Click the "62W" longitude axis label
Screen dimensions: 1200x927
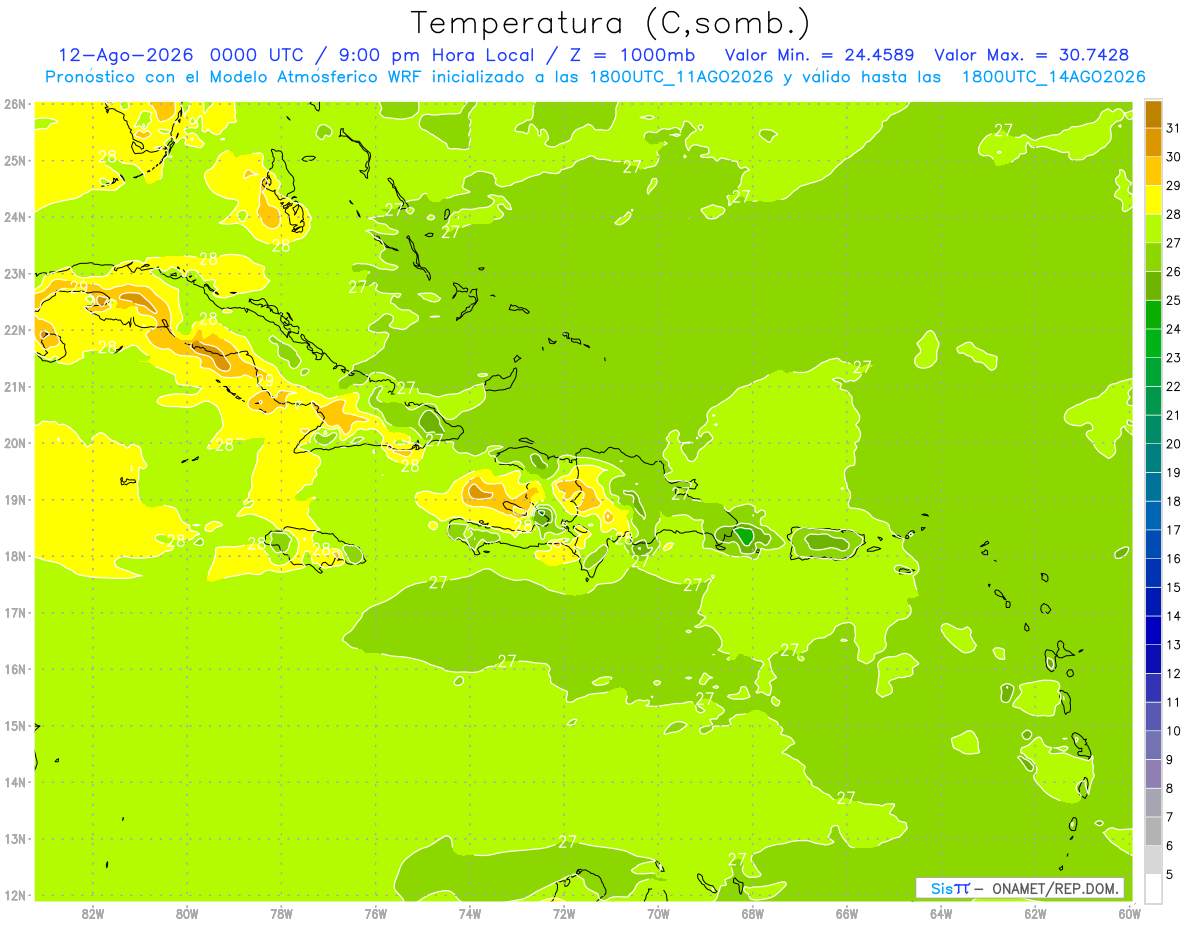[1035, 913]
